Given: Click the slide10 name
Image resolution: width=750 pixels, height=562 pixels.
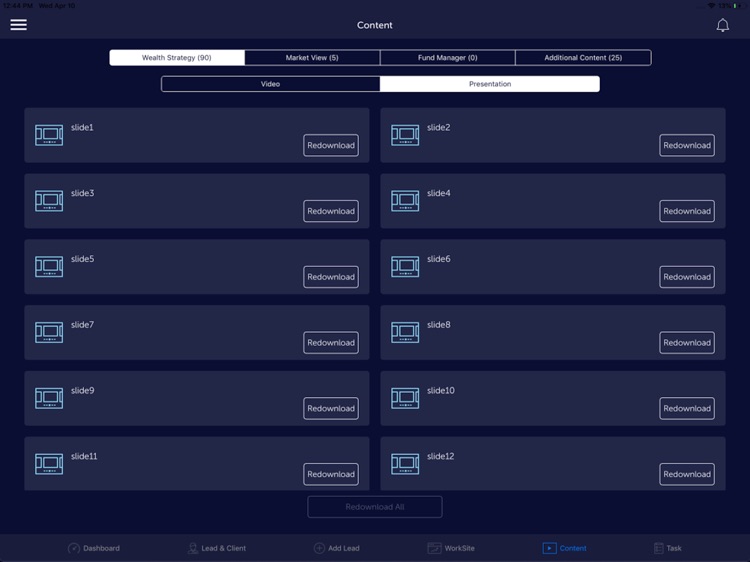Looking at the screenshot, I should [x=441, y=390].
